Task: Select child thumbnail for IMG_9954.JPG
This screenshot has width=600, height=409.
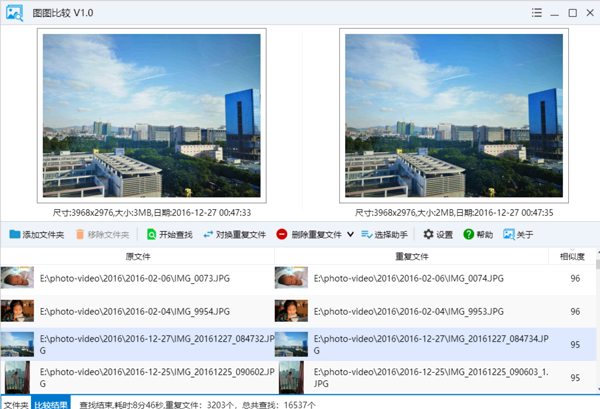Action: tap(17, 311)
